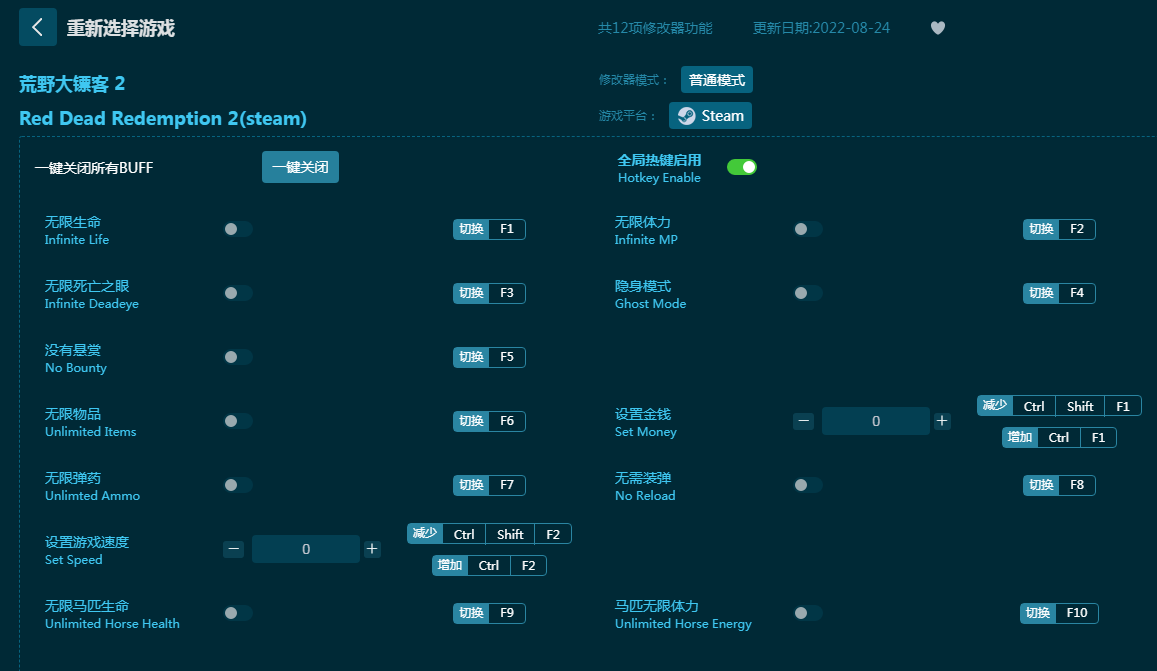
Task: Click the Set Money value field
Action: 875,421
